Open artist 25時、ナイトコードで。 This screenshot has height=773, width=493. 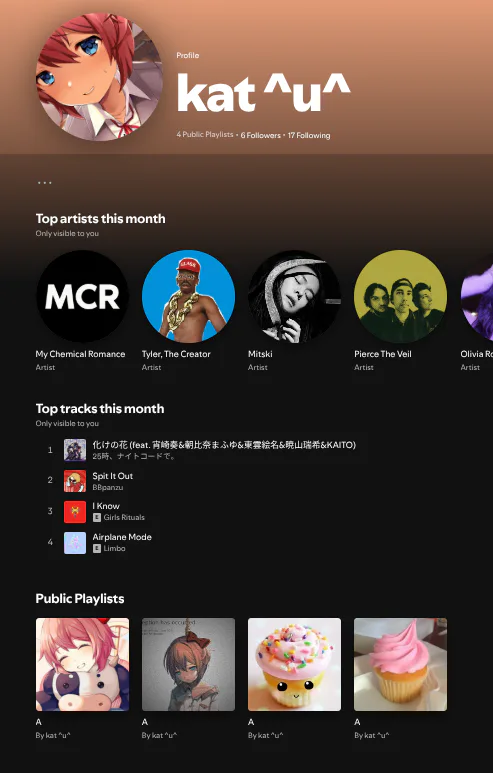point(134,457)
